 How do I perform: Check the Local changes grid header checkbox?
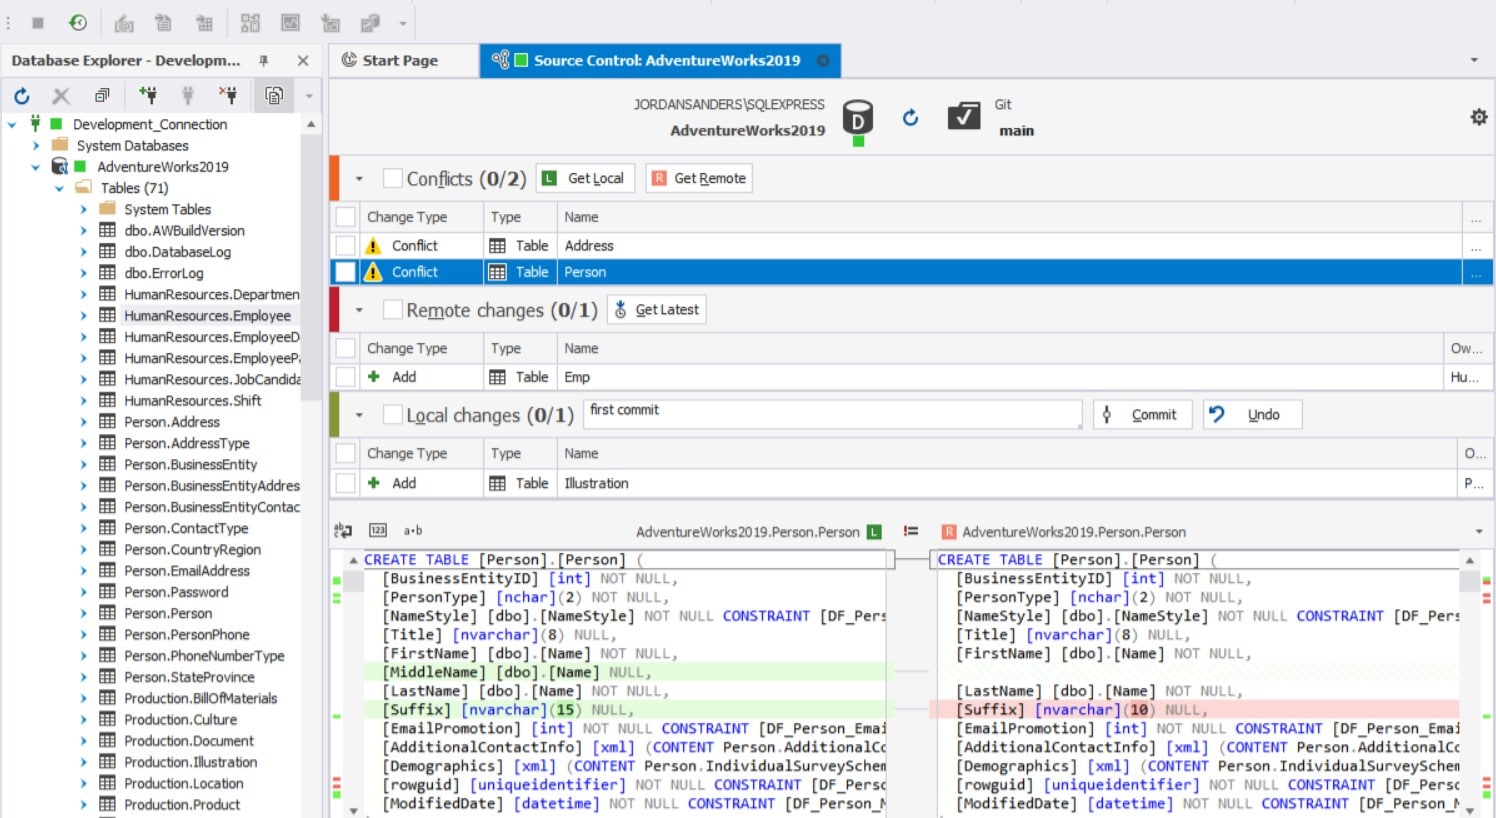[345, 453]
